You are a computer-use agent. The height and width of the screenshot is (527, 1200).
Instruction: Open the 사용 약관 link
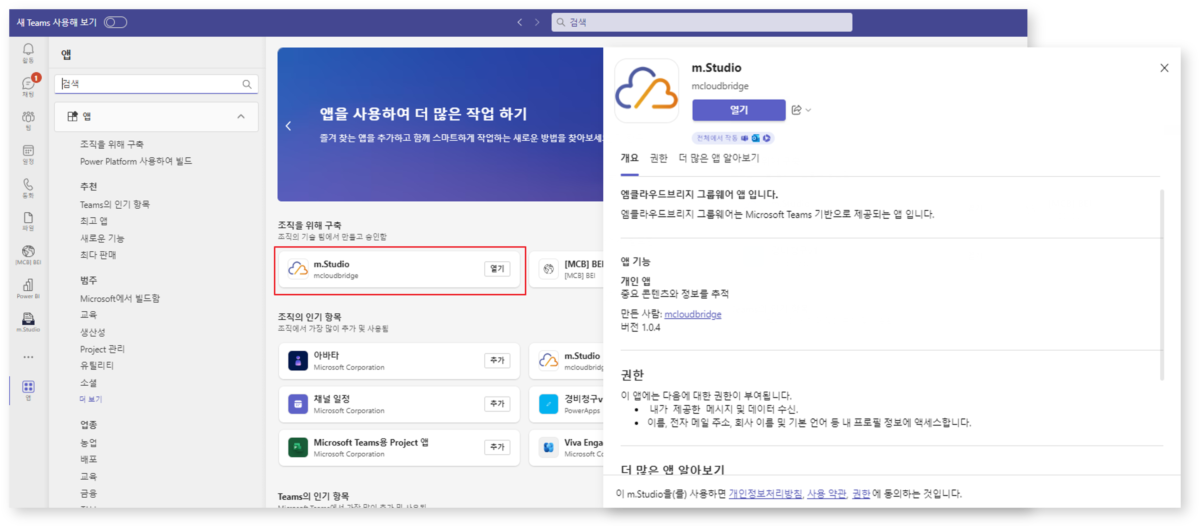click(x=826, y=494)
